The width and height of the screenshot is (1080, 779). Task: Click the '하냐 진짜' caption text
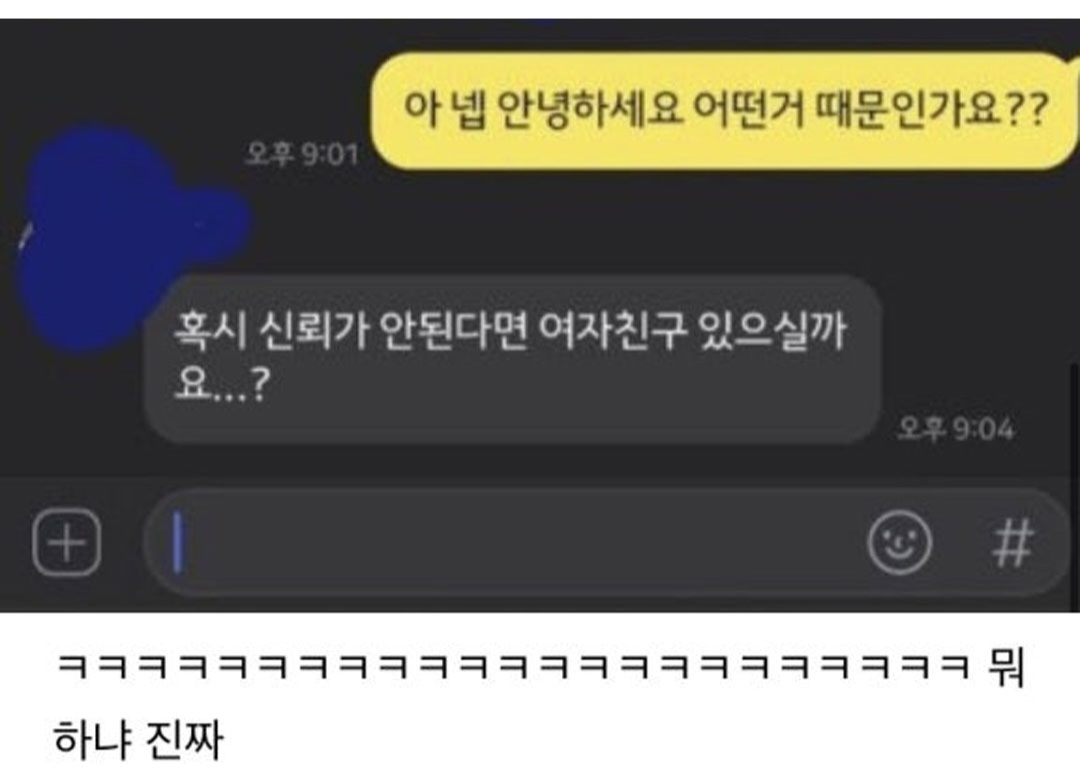[138, 739]
